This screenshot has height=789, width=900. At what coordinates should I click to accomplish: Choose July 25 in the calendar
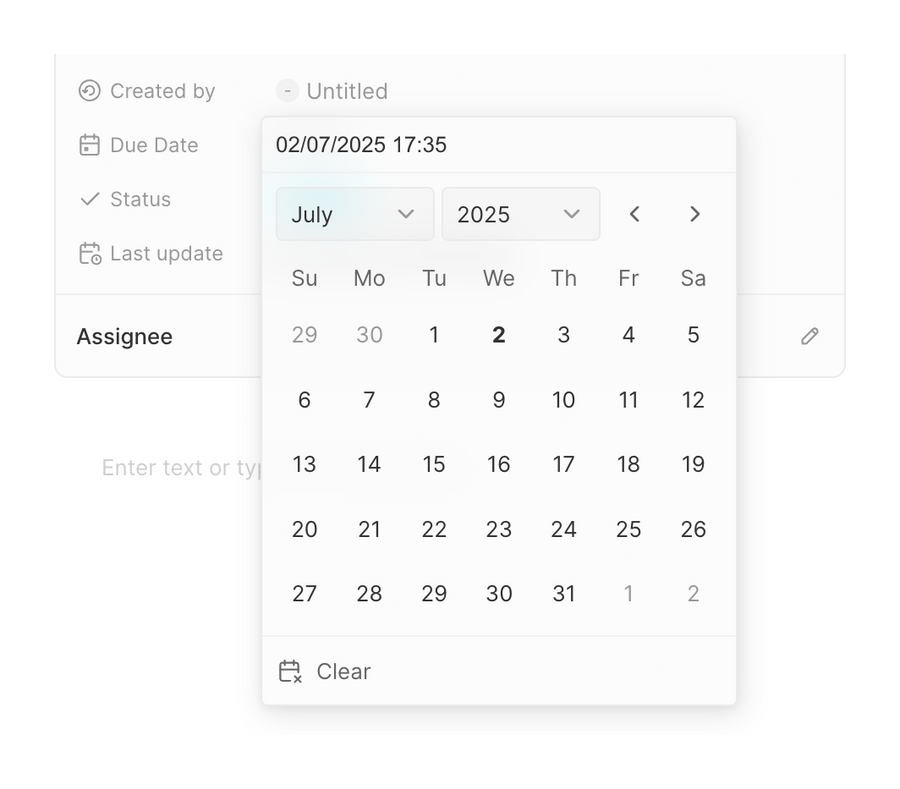pos(629,528)
